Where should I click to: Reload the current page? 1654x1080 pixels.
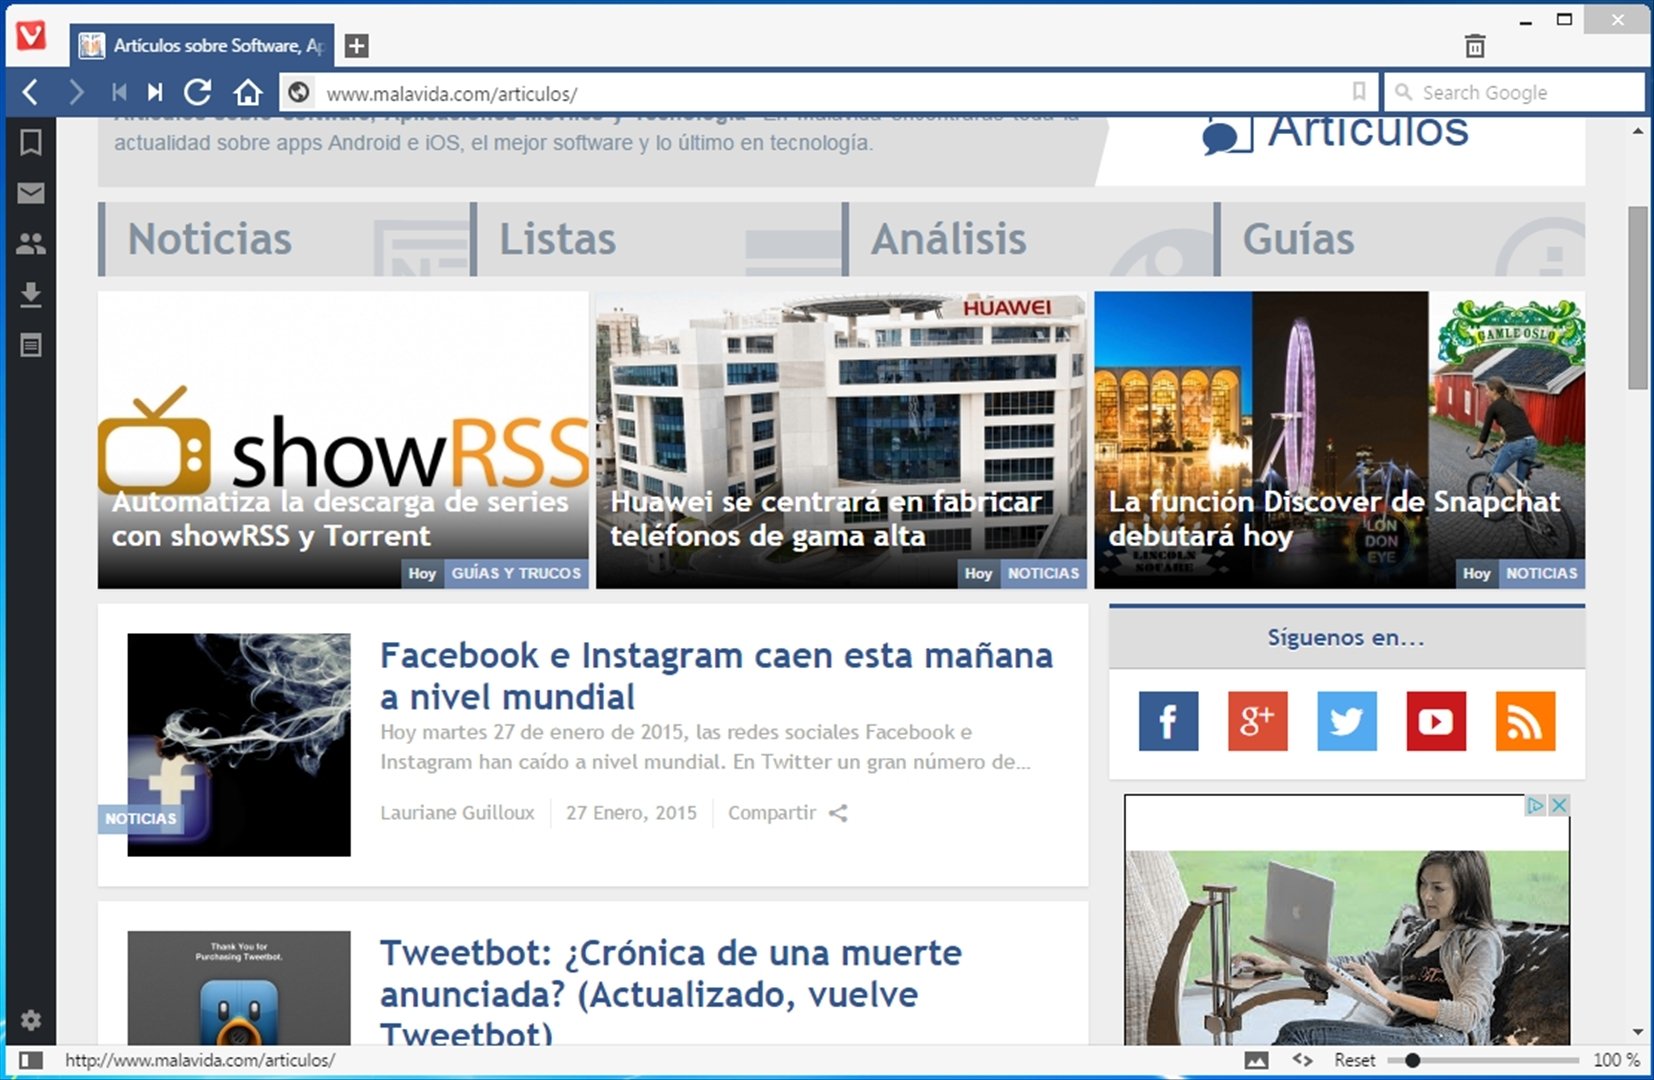point(198,93)
